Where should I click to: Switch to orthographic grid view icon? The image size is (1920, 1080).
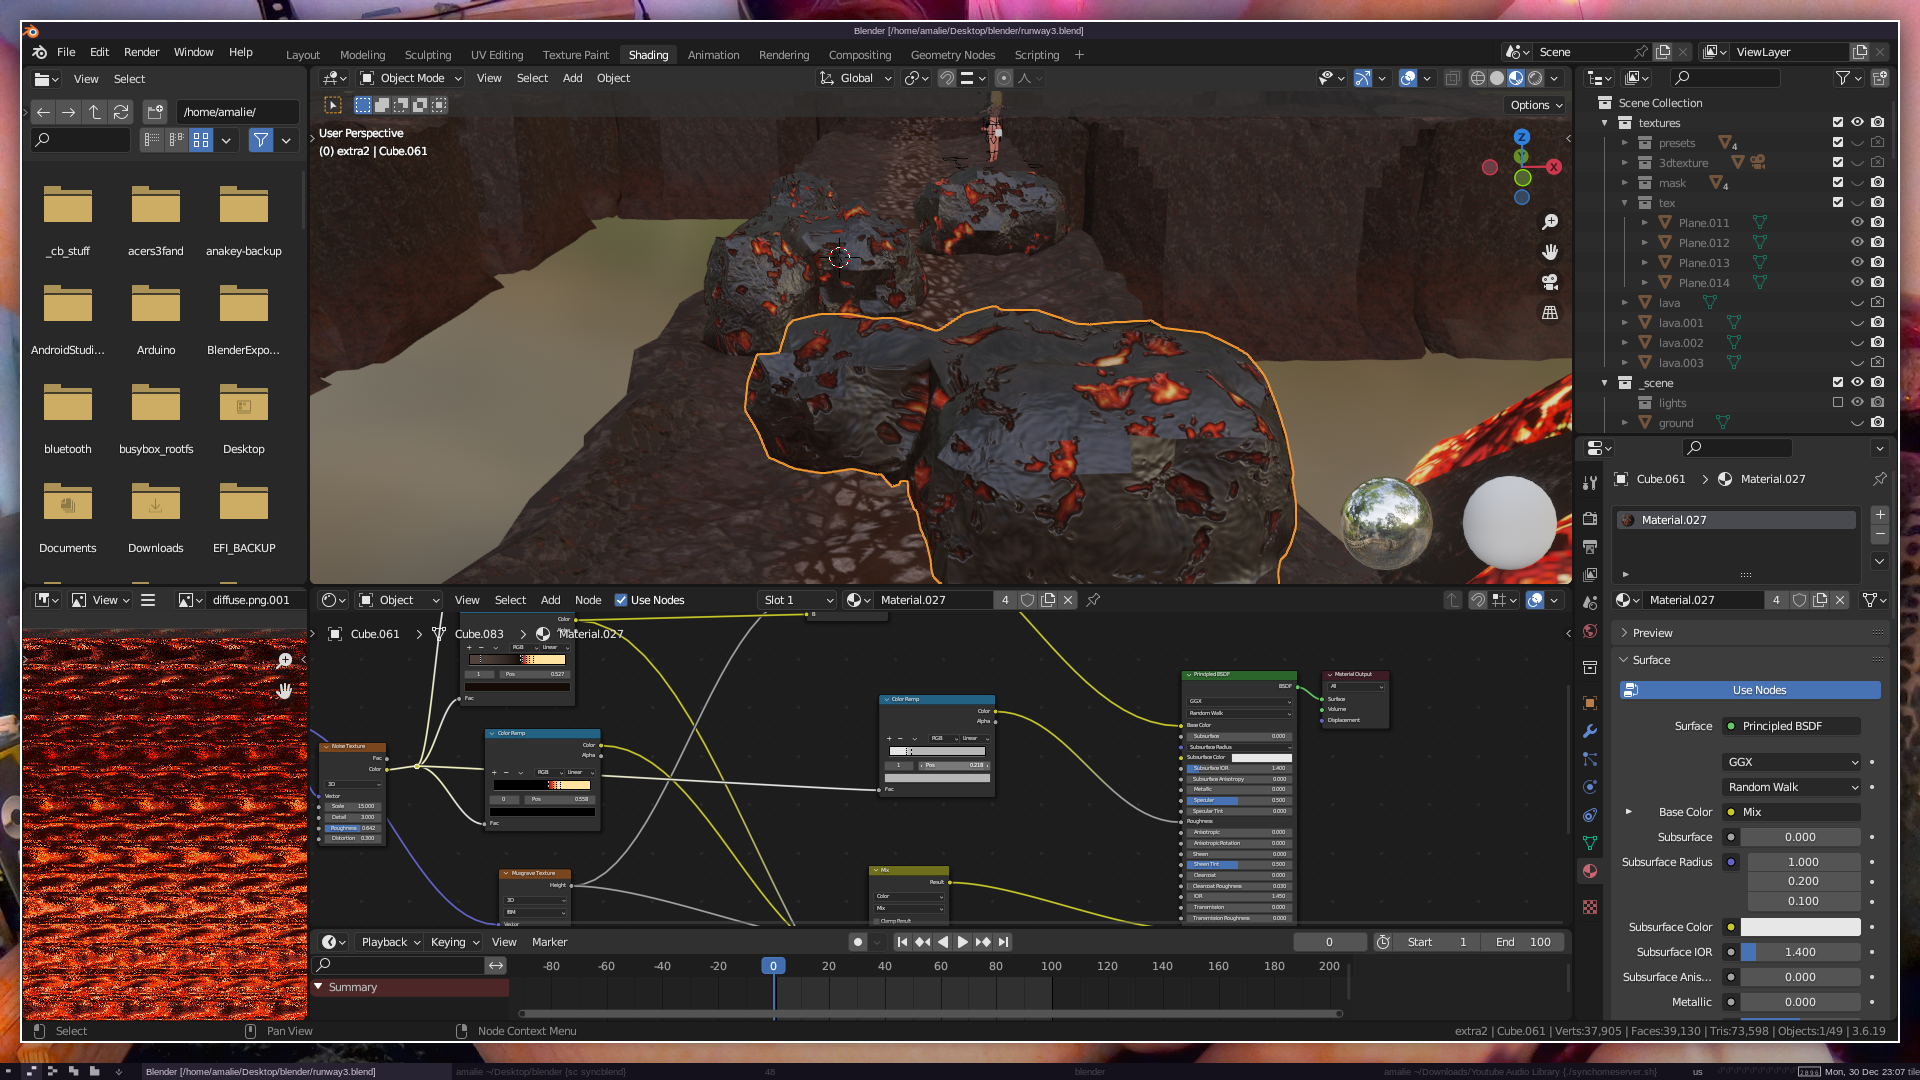1550,313
